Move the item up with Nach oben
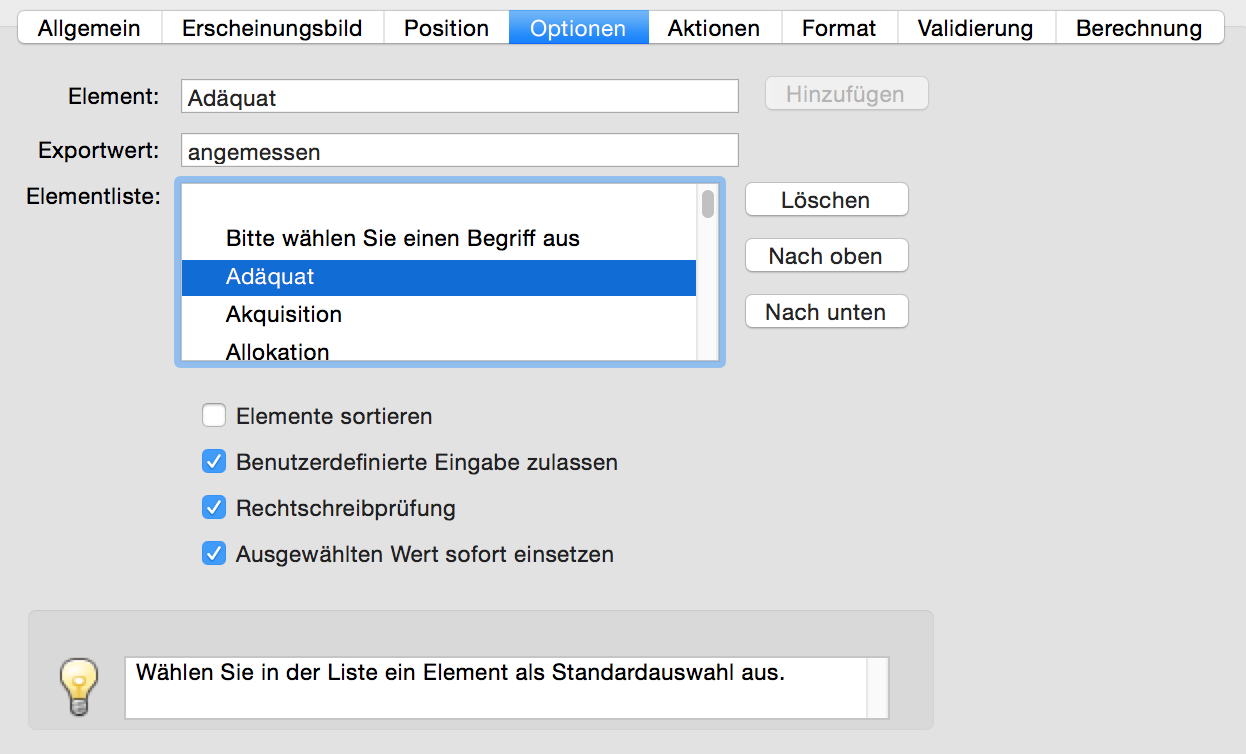This screenshot has height=754, width=1246. [x=826, y=256]
